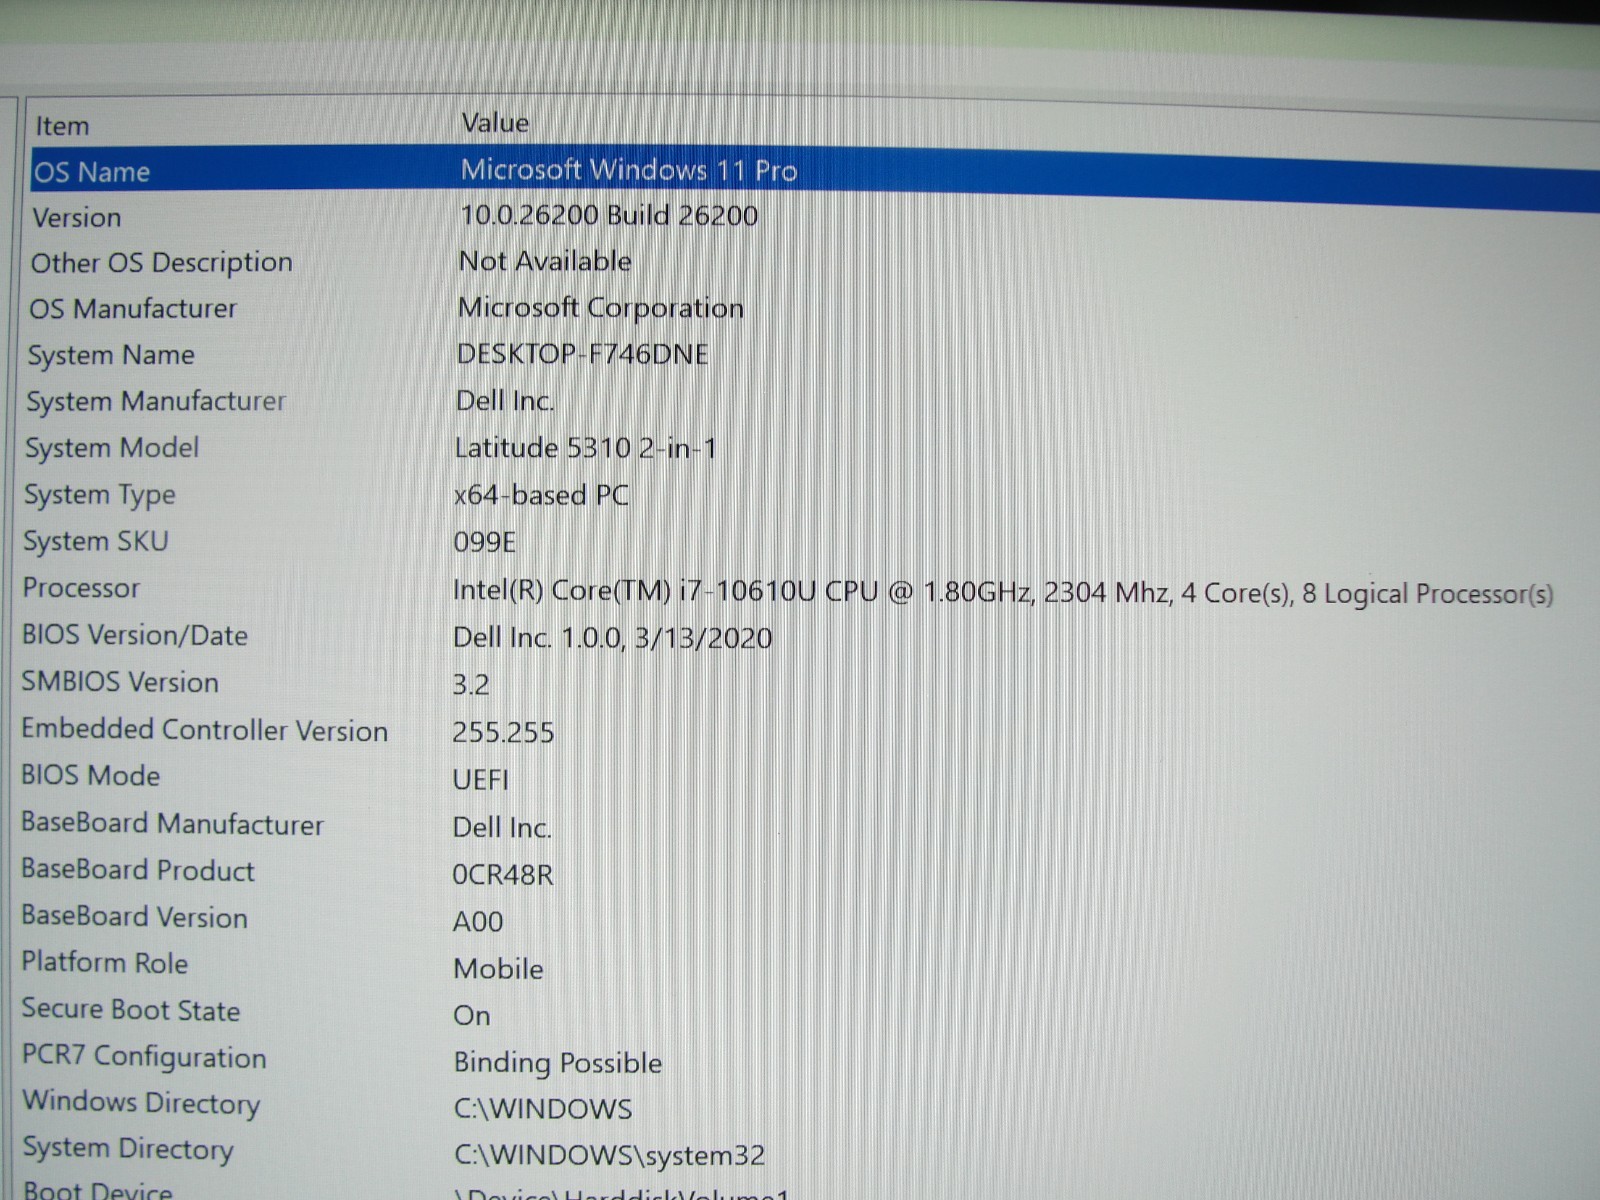Select the Other OS Description row
1600x1200 pixels.
162,263
